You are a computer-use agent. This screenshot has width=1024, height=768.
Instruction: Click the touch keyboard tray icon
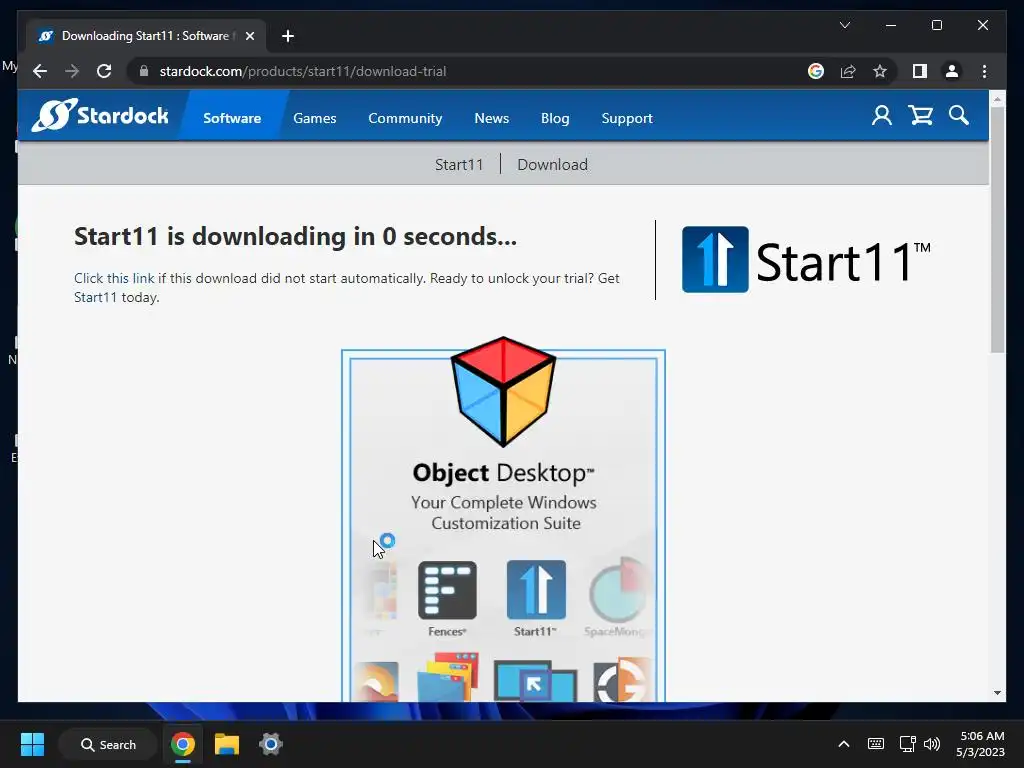coord(876,744)
